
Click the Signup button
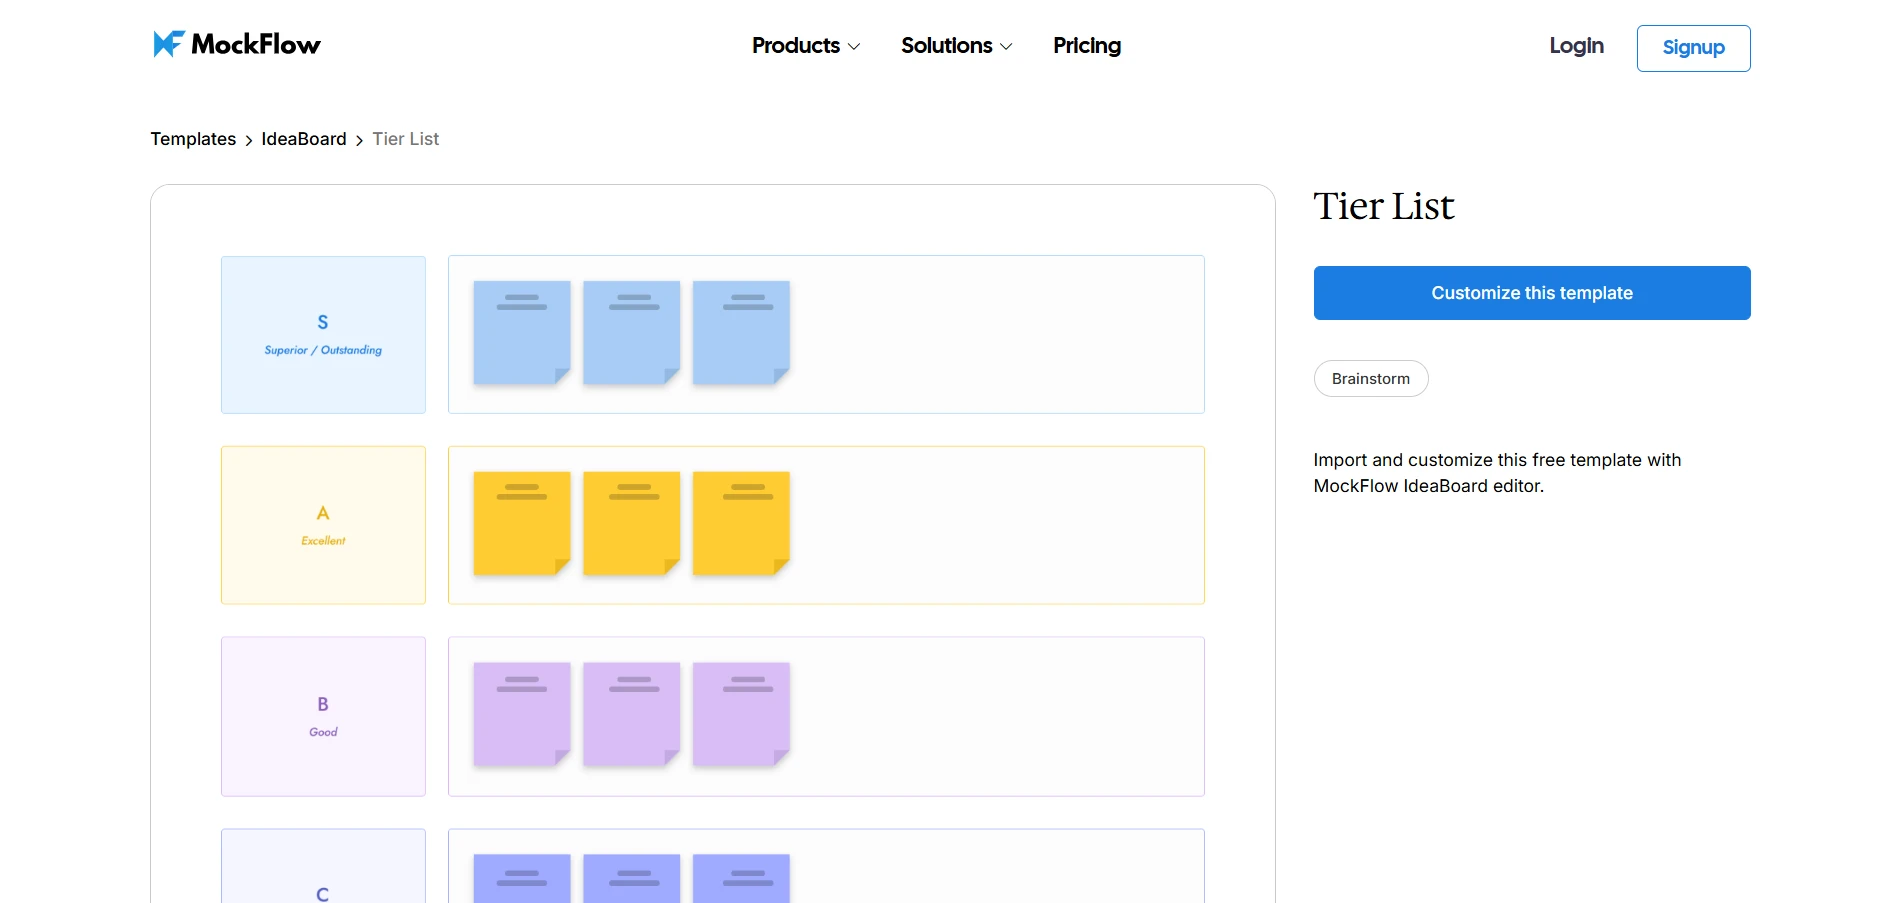click(1693, 47)
